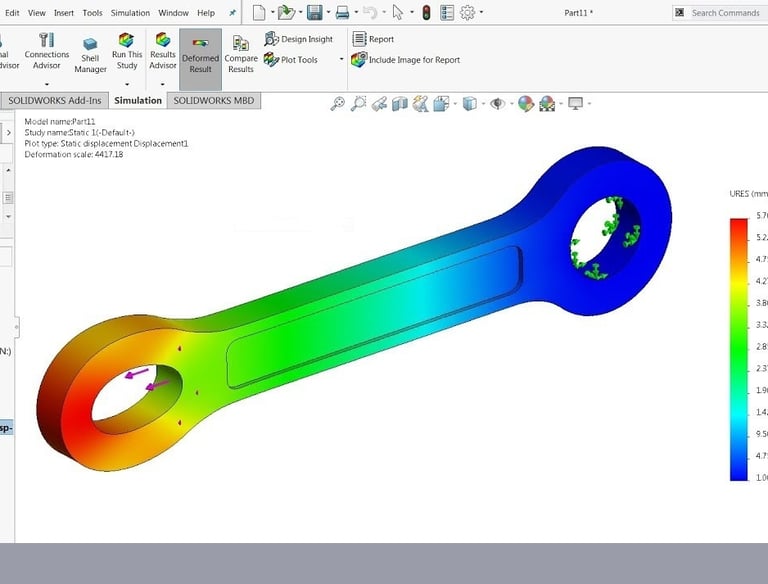Image resolution: width=768 pixels, height=584 pixels.
Task: Expand the Hide/Show Items dropdown arrow
Action: pos(511,103)
